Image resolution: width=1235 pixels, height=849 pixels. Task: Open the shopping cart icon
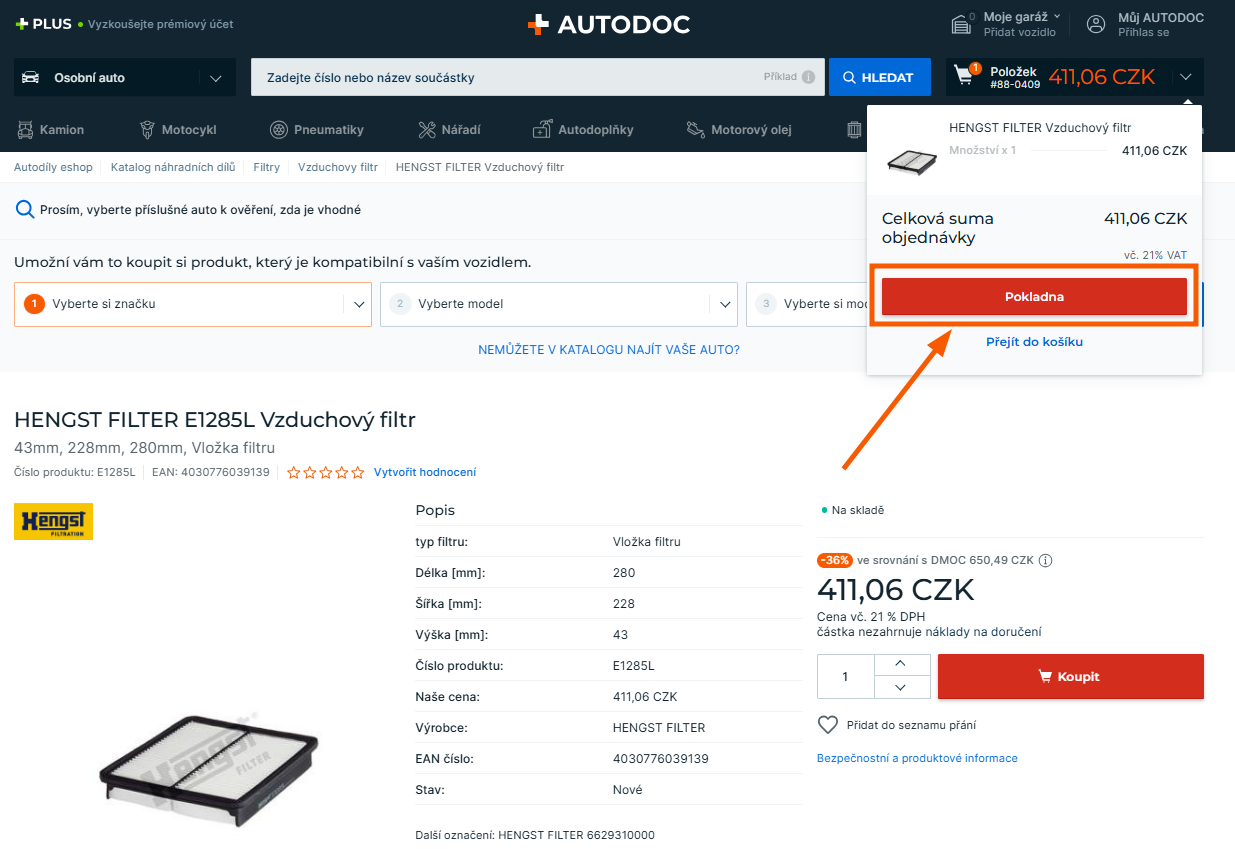[965, 76]
